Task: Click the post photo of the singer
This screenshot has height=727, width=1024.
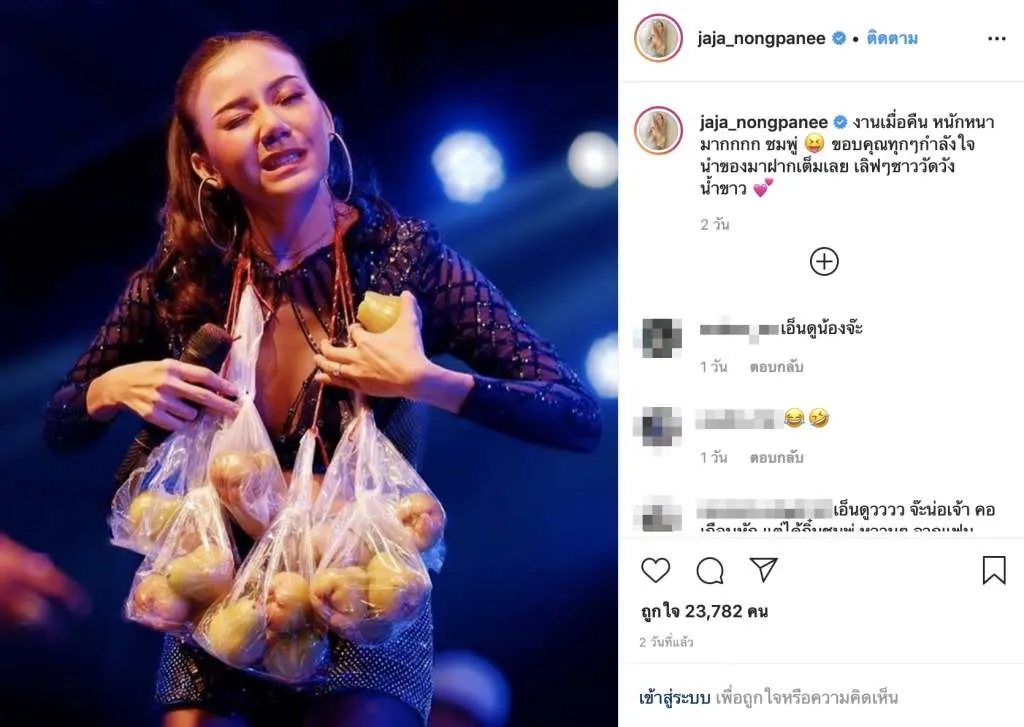Action: [309, 363]
